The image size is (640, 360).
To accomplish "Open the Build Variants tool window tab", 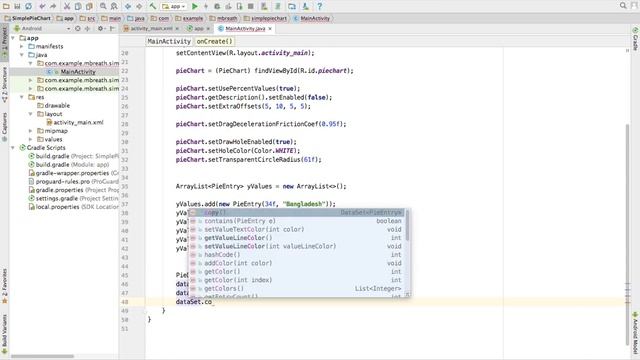I will [4, 334].
